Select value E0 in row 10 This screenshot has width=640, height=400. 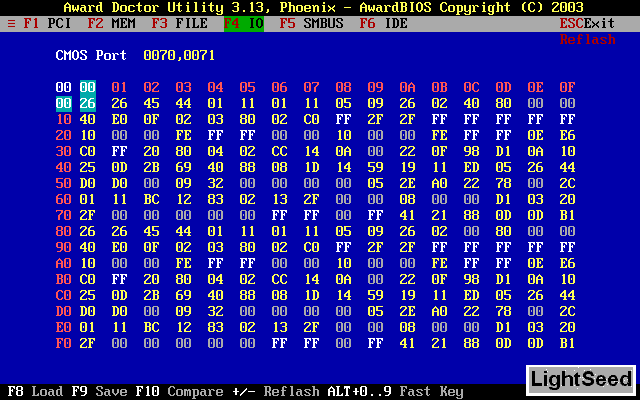click(120, 120)
